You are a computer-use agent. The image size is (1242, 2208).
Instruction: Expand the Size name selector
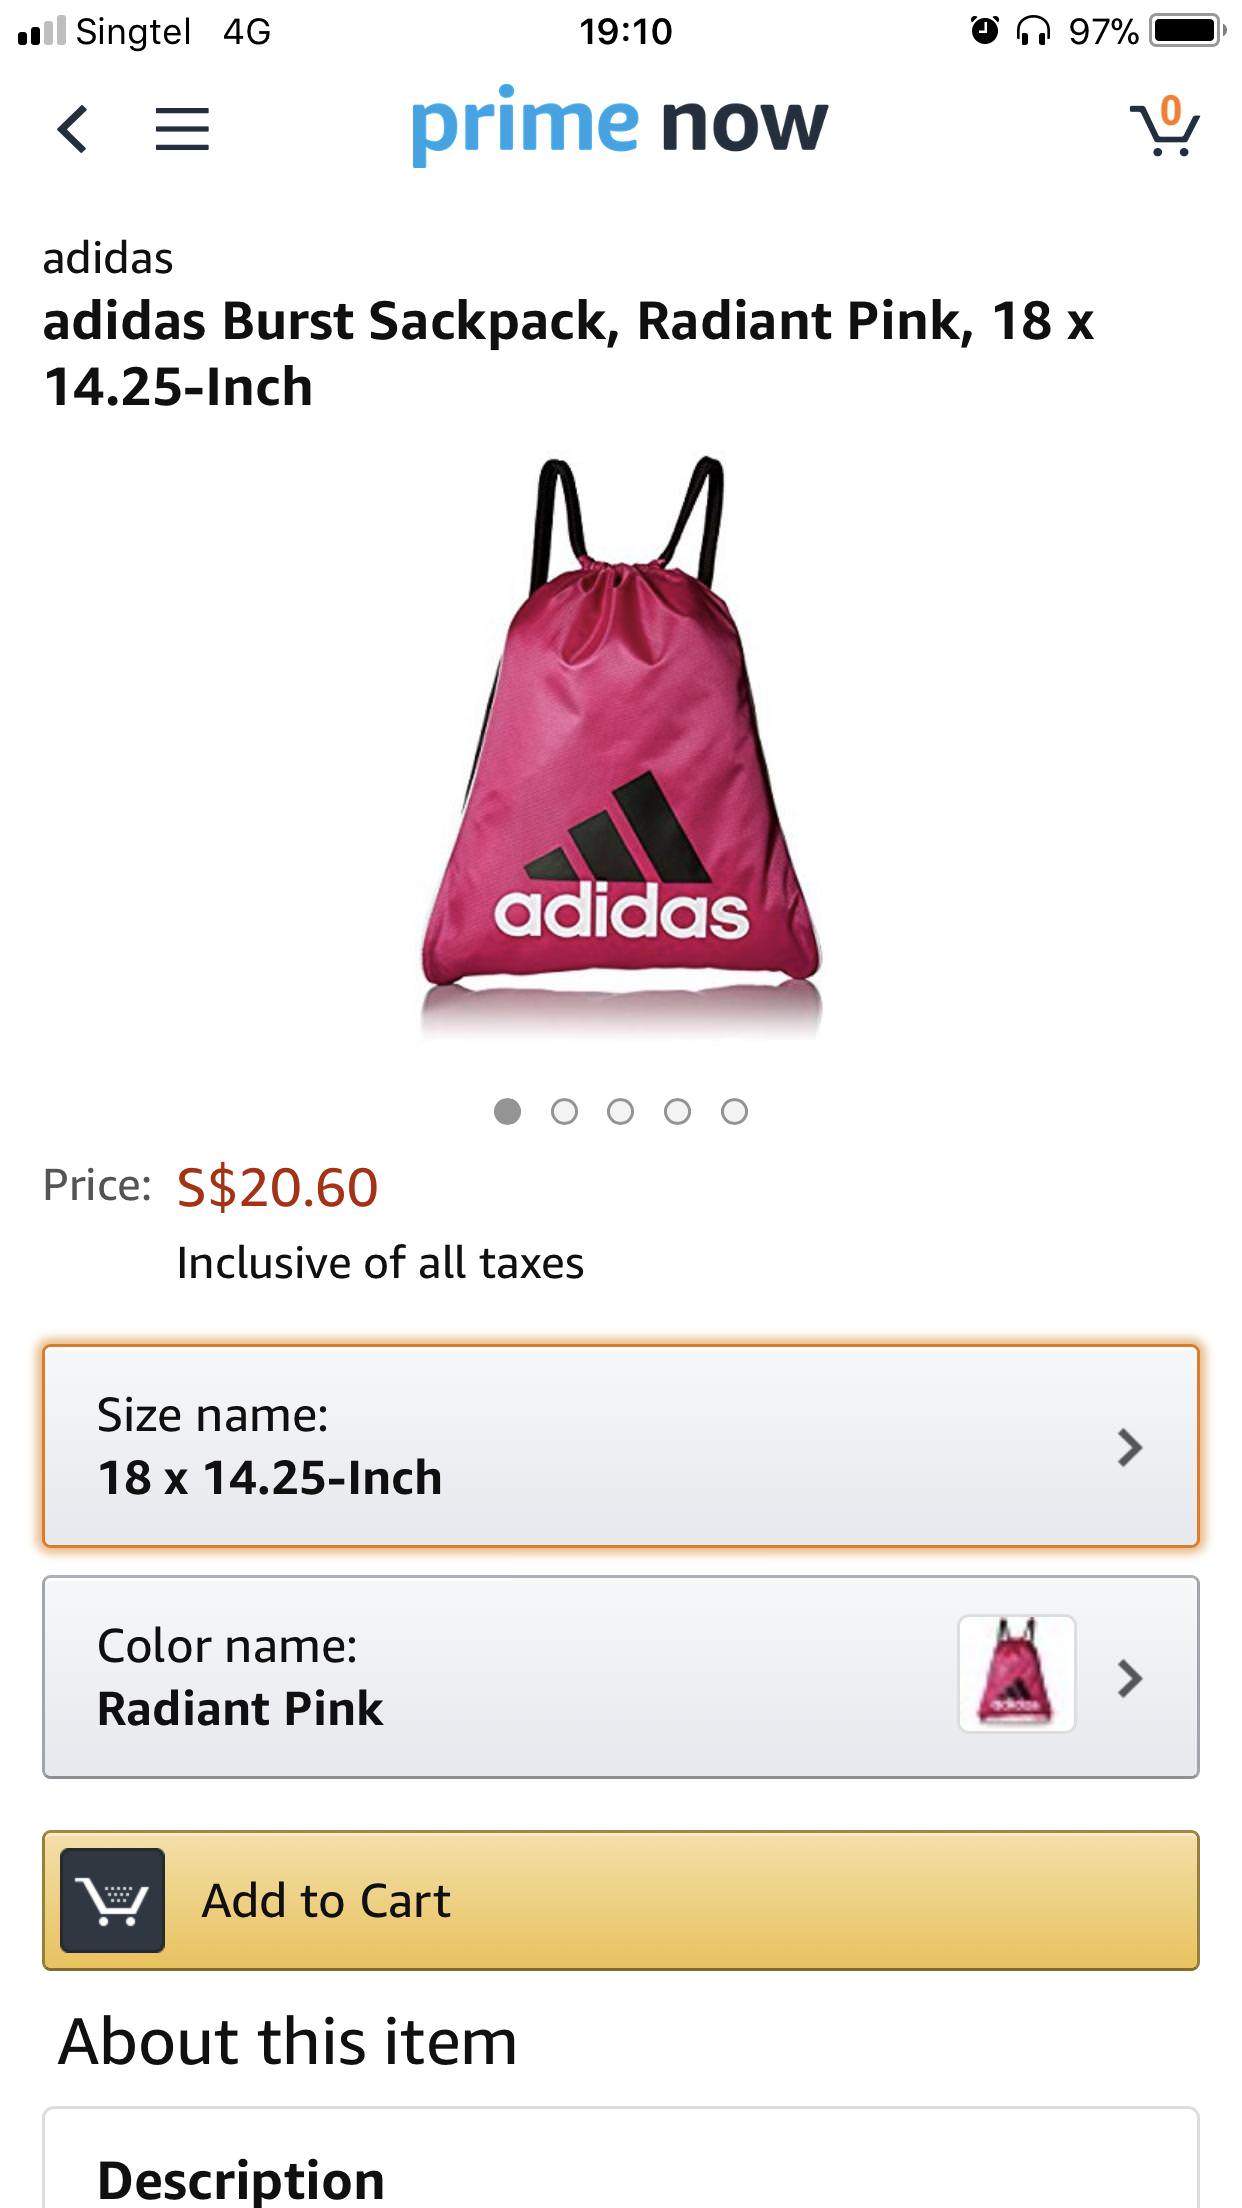[x=620, y=1446]
